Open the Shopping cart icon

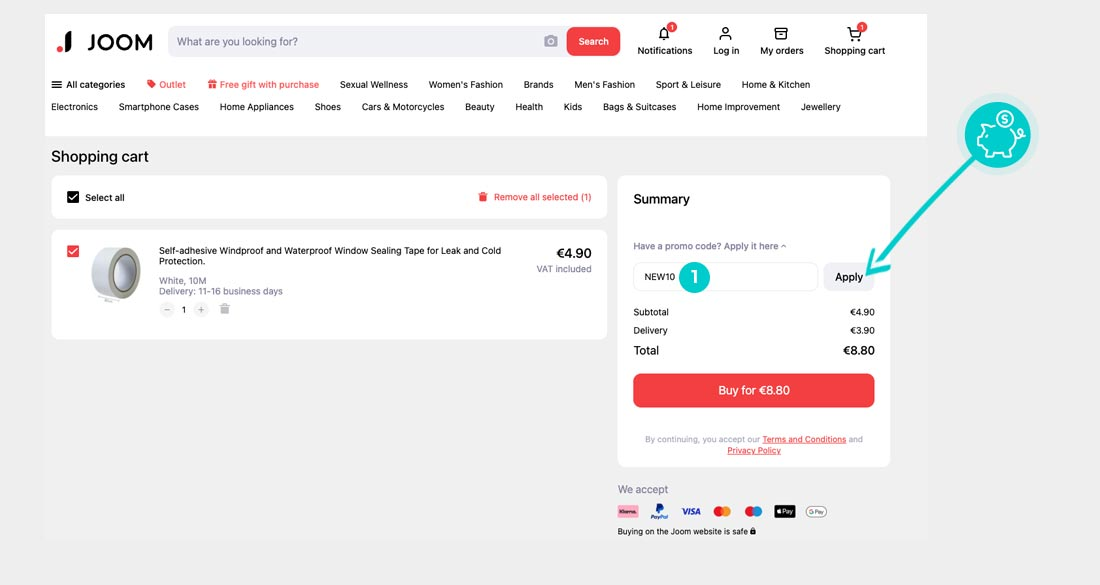pyautogui.click(x=854, y=34)
